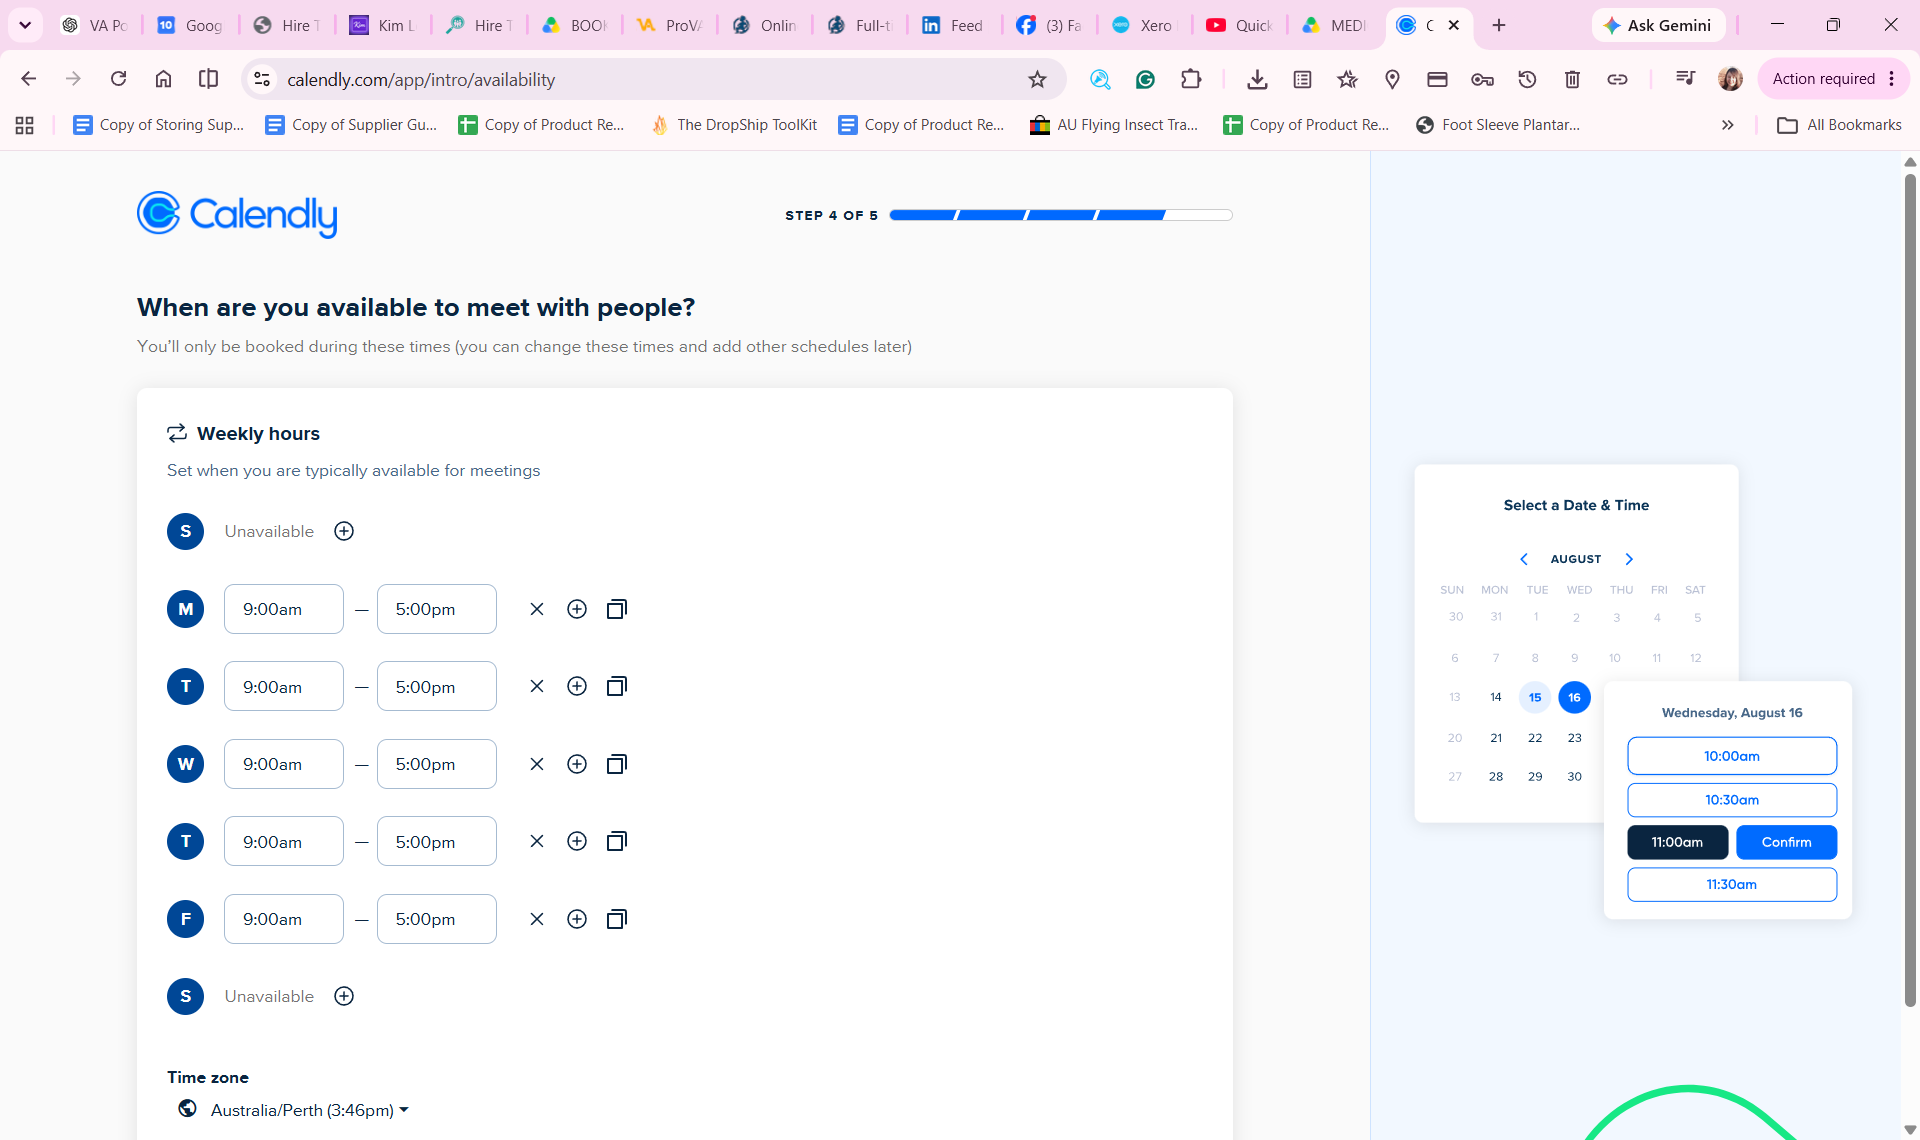
Task: Select the 10:30am time slot
Action: [x=1732, y=800]
